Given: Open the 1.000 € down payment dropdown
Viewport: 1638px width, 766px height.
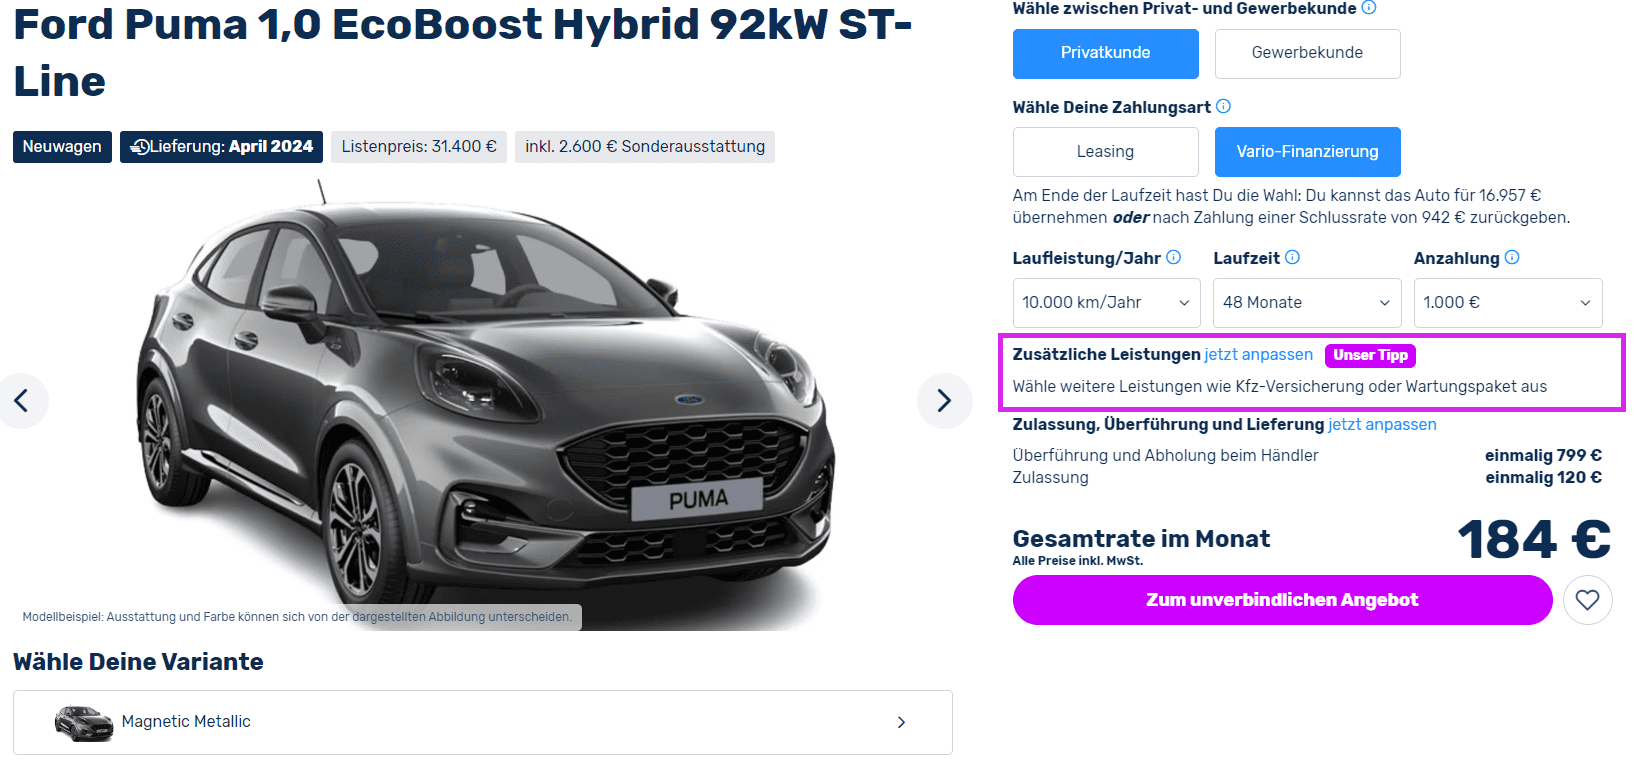Looking at the screenshot, I should pyautogui.click(x=1508, y=303).
